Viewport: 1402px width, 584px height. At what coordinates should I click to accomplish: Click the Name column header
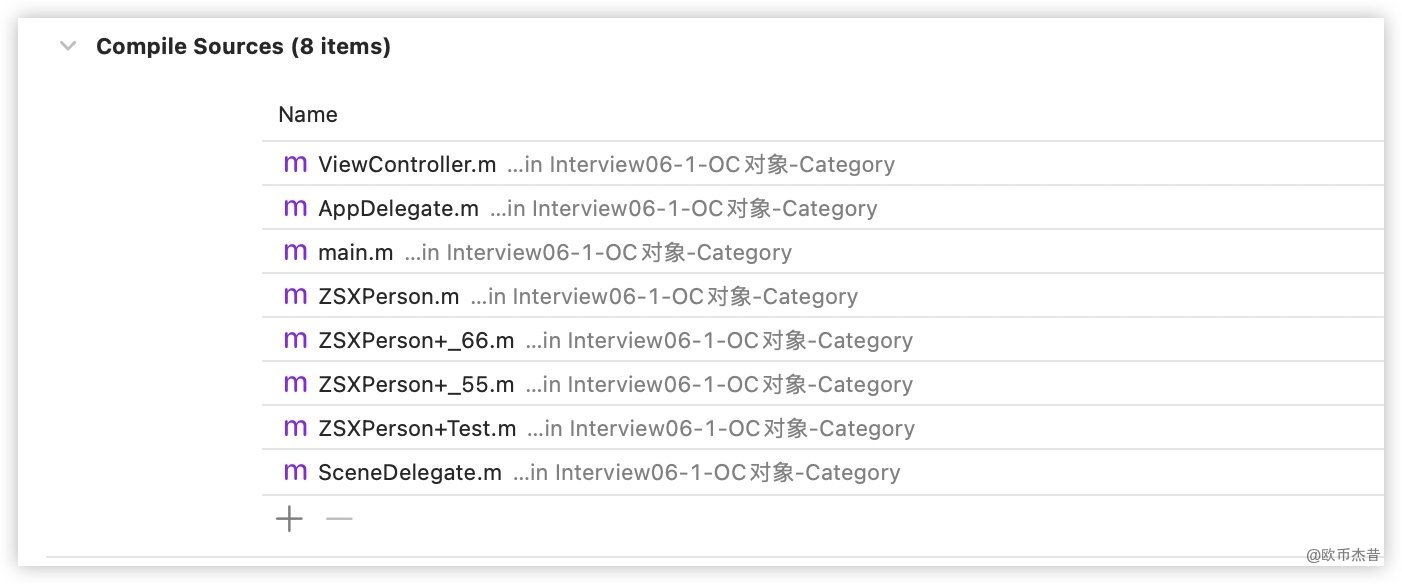tap(308, 114)
